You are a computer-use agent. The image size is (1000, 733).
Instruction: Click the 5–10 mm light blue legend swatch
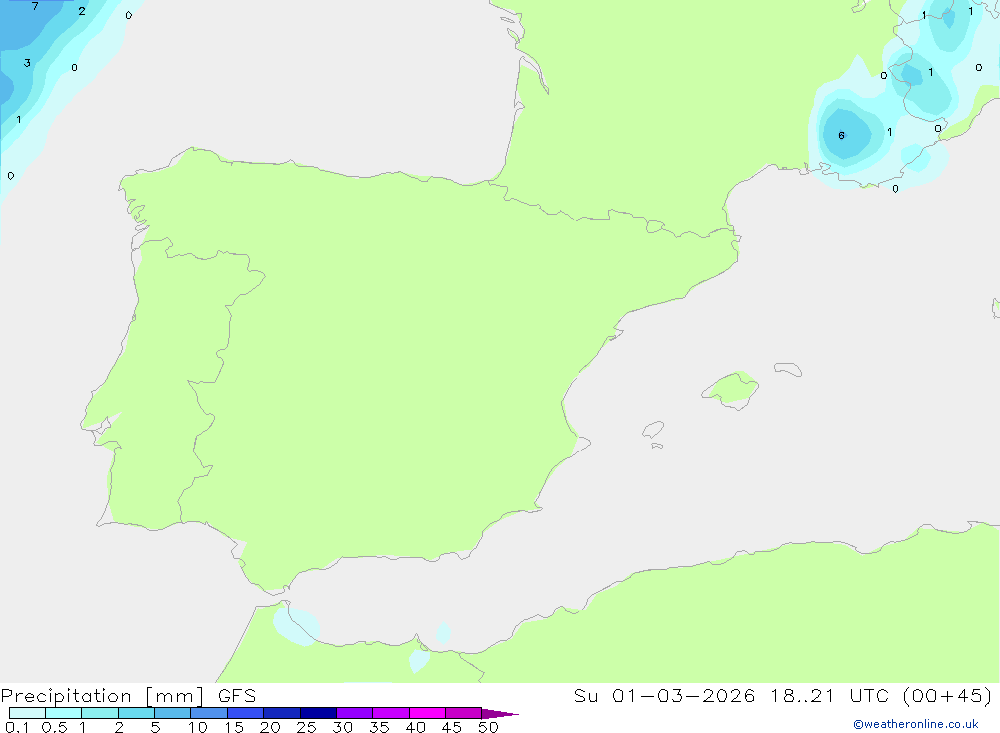pos(173,713)
